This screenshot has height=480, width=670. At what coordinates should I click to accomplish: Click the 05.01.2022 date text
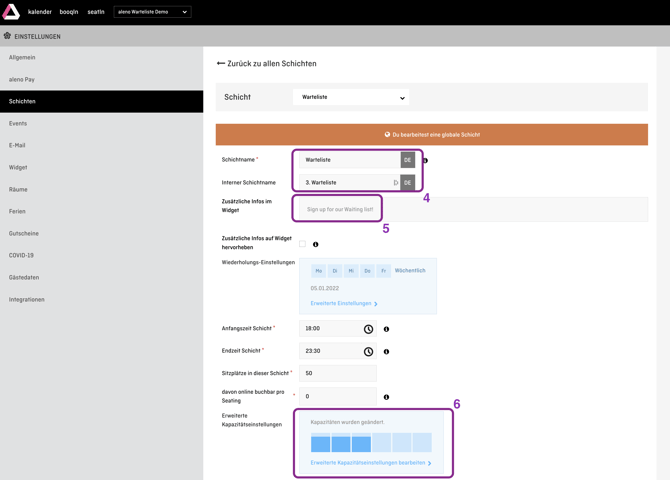pyautogui.click(x=325, y=289)
